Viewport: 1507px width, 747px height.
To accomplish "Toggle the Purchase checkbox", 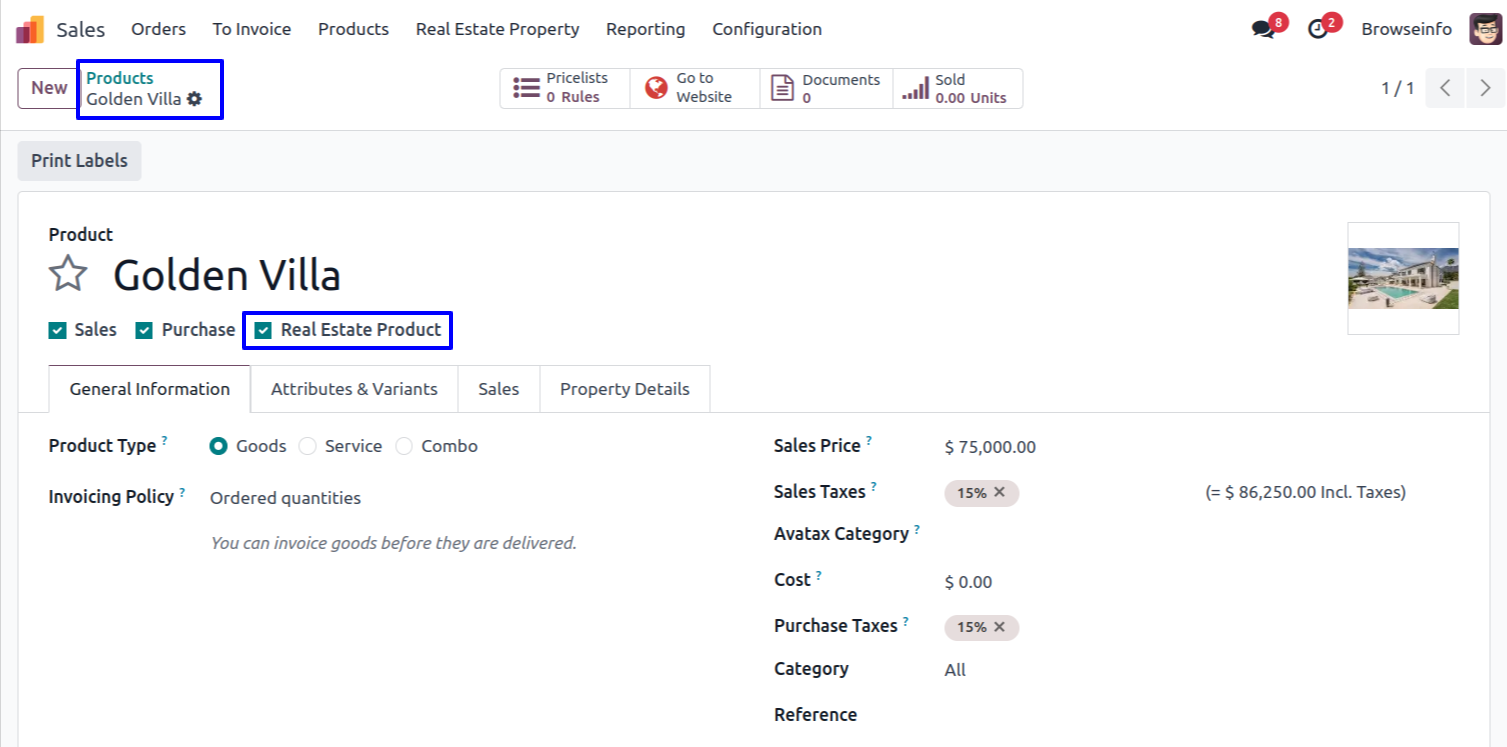I will (x=145, y=330).
